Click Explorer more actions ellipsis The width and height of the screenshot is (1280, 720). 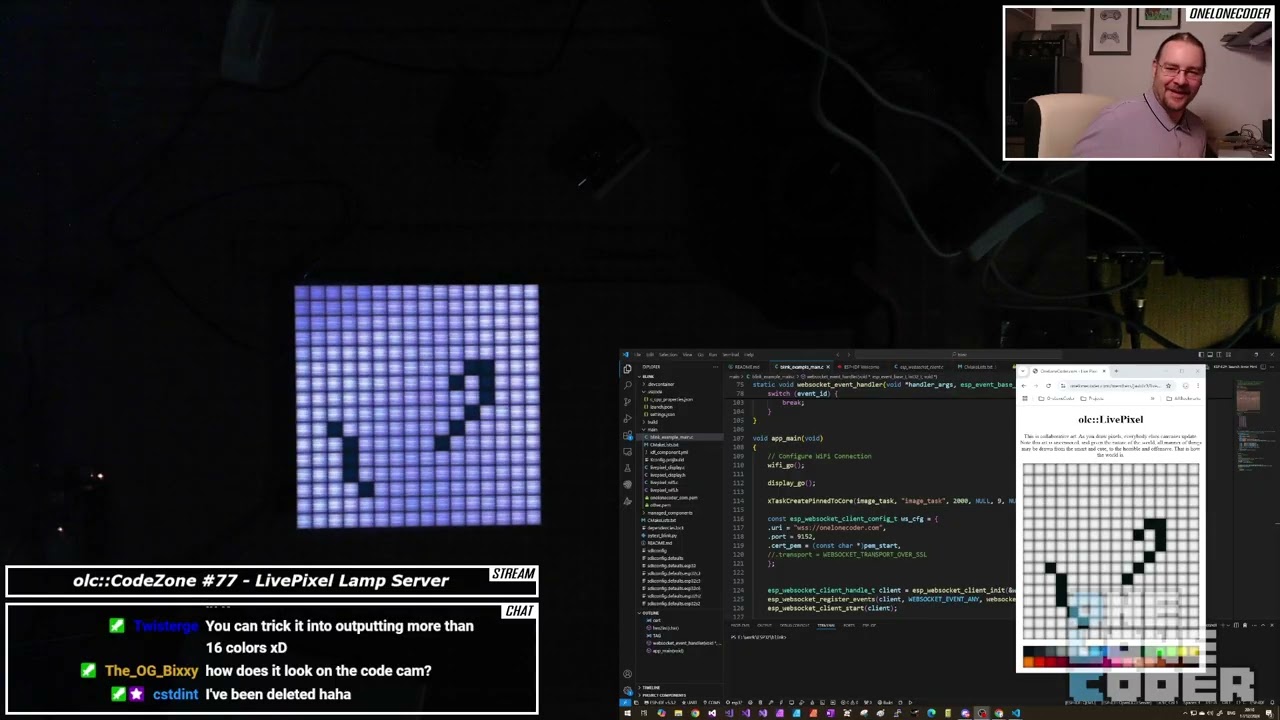(715, 367)
